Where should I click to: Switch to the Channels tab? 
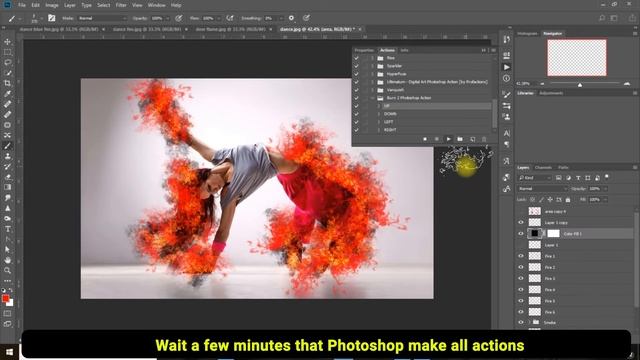543,167
